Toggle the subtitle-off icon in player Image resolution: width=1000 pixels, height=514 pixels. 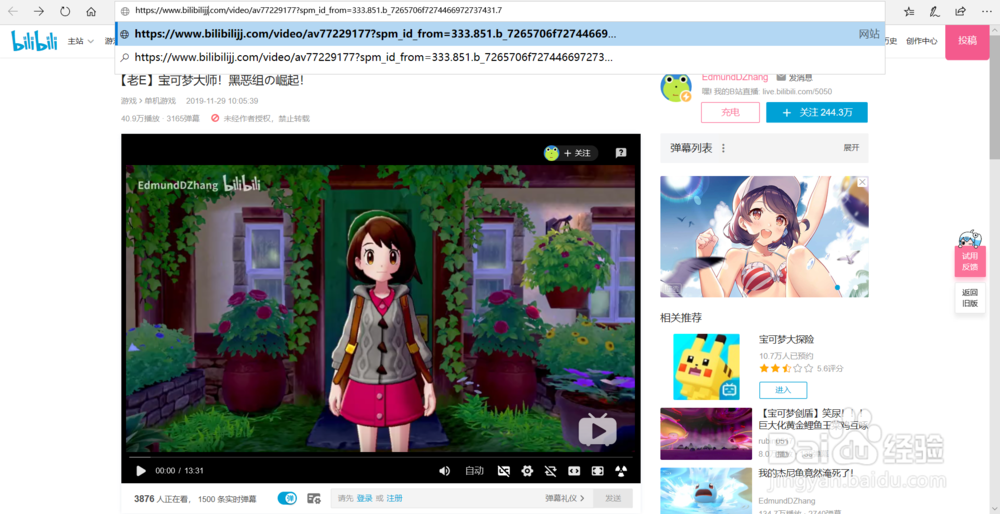click(504, 471)
